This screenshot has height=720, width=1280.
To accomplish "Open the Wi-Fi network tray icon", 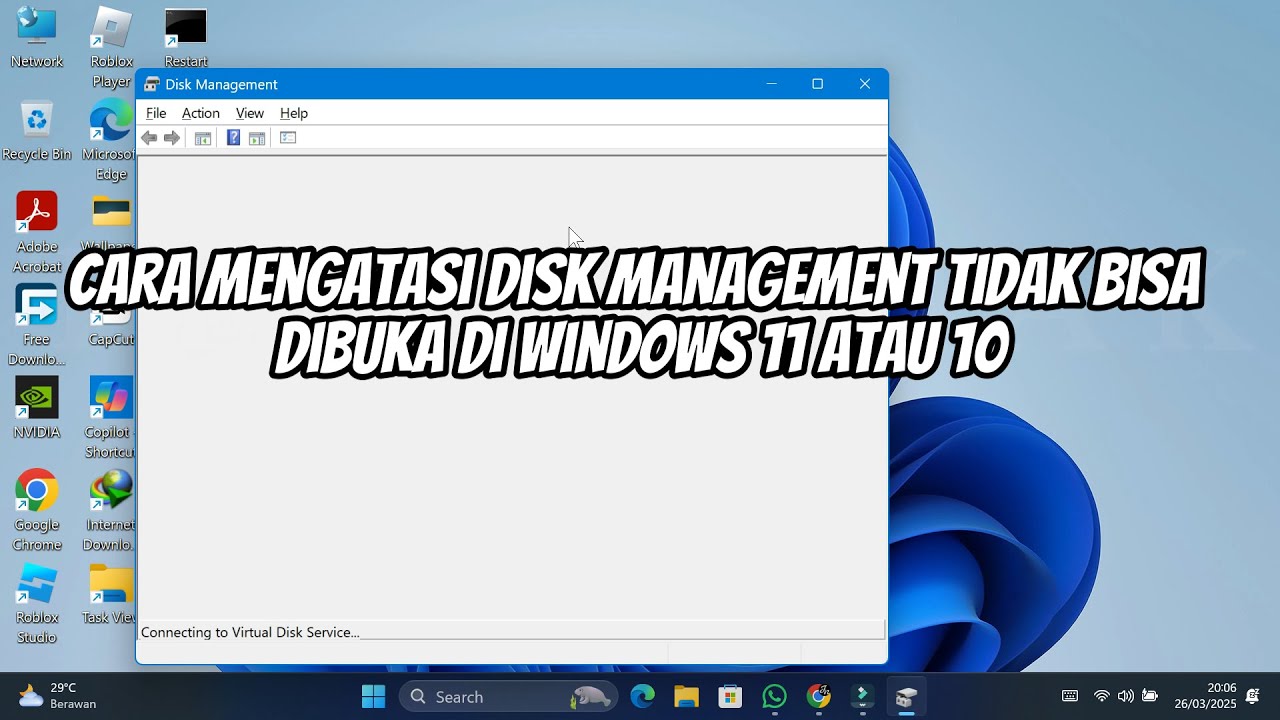I will (x=1101, y=696).
